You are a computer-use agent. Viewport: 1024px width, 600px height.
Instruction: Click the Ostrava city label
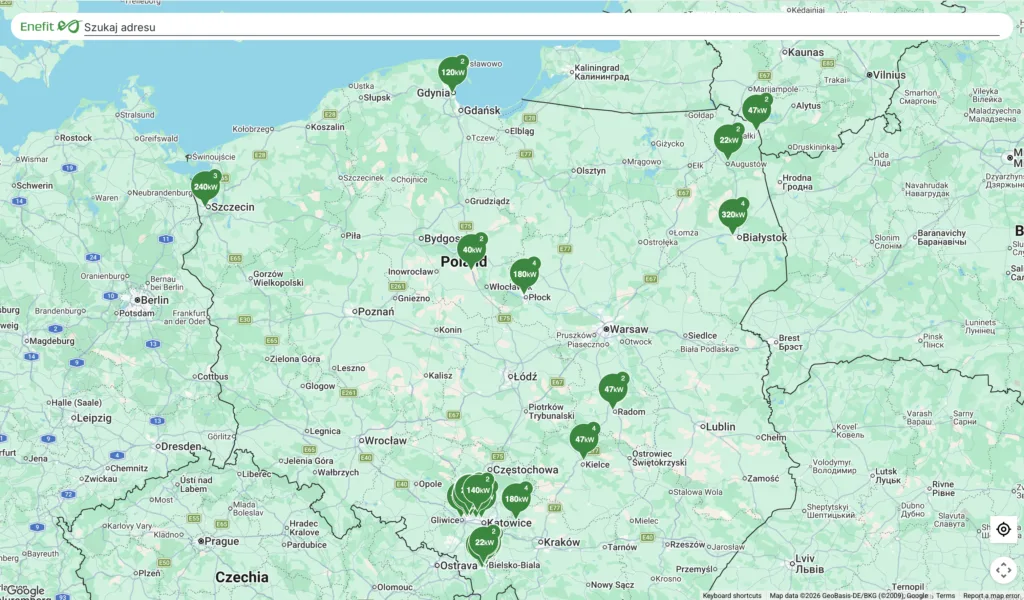[x=460, y=565]
